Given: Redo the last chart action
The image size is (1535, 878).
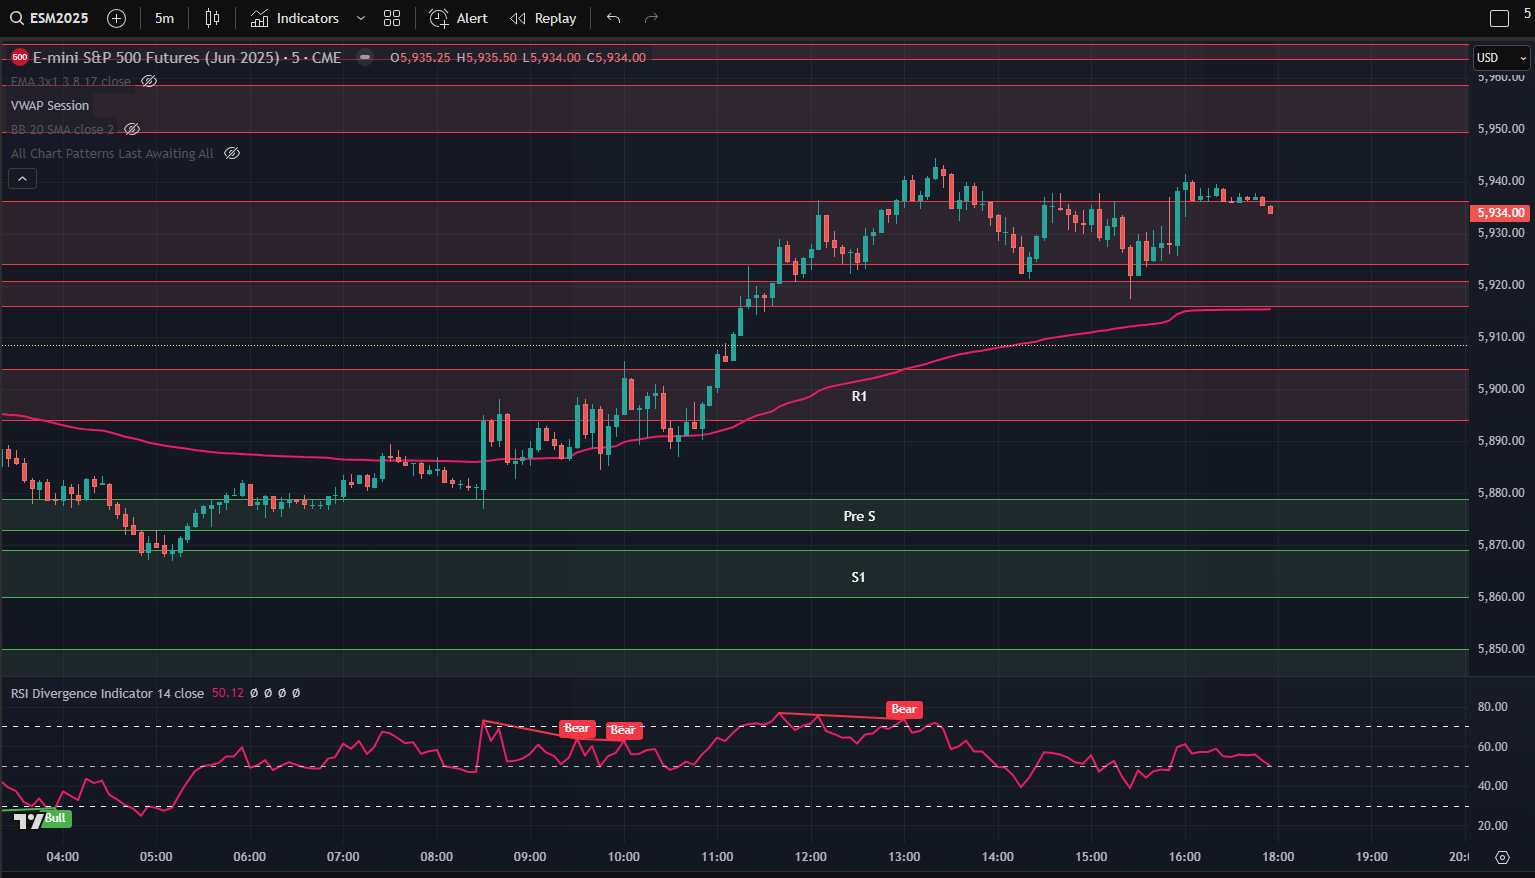Looking at the screenshot, I should 651,18.
